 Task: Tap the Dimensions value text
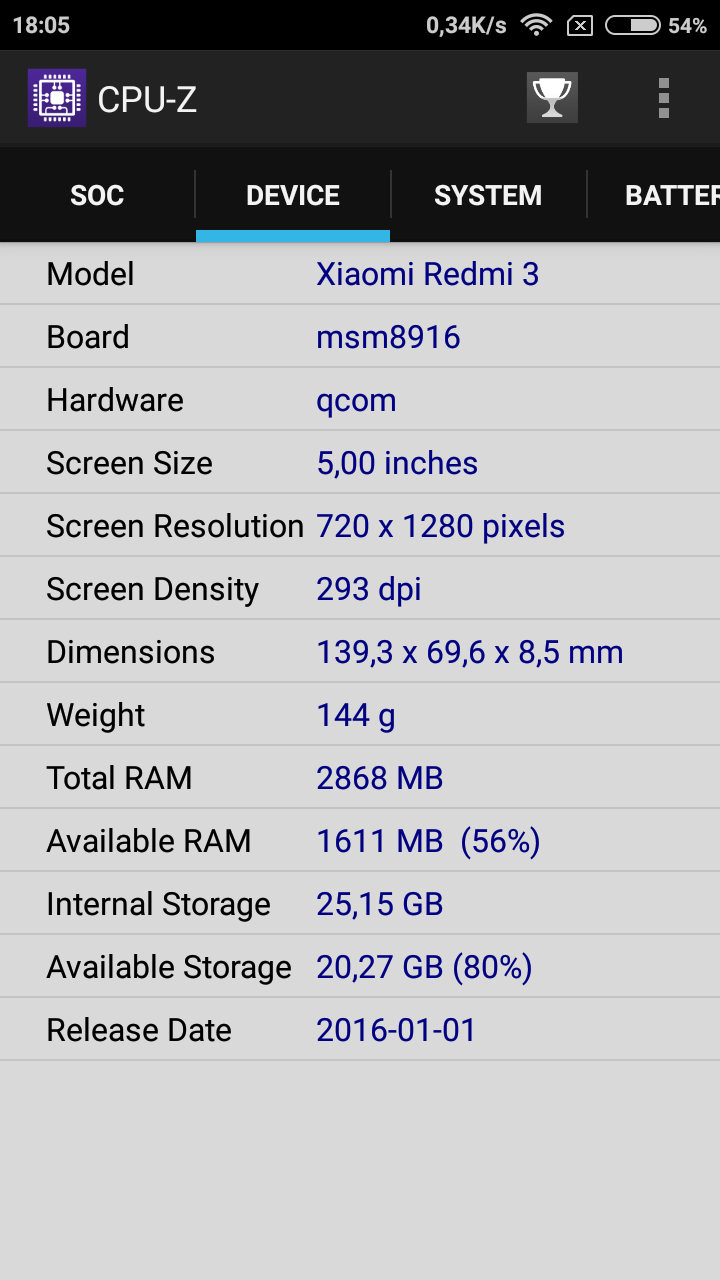(469, 652)
